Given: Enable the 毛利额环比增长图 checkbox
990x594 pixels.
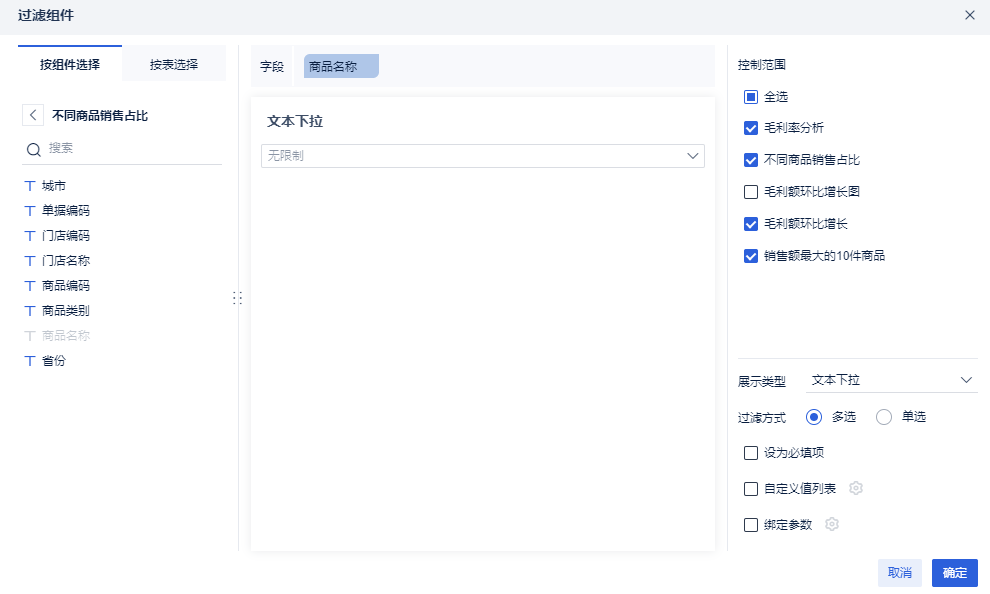Looking at the screenshot, I should (x=751, y=192).
